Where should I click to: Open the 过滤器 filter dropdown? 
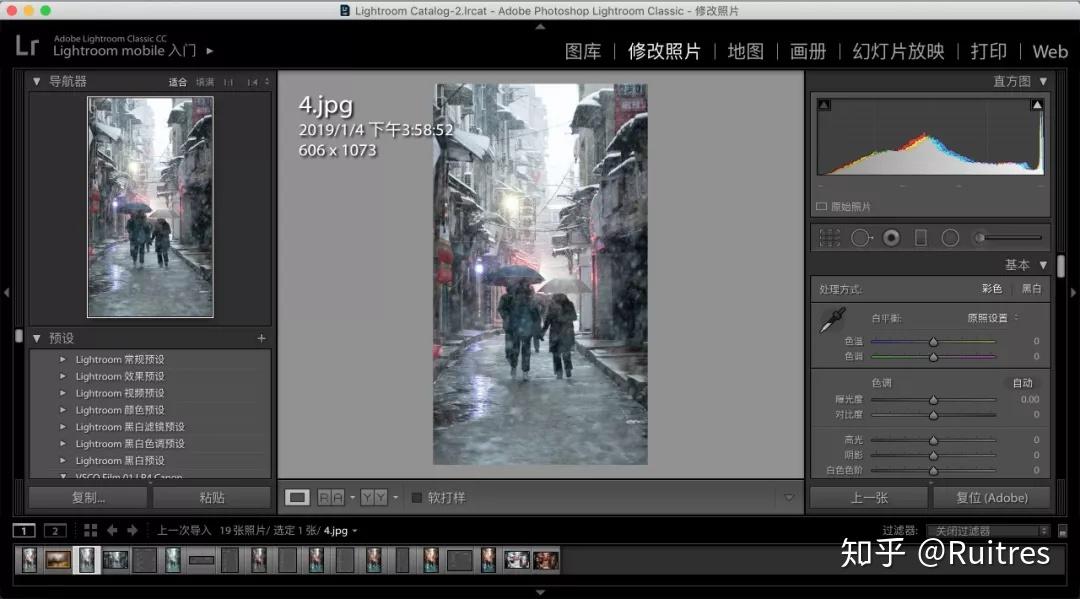tap(987, 531)
